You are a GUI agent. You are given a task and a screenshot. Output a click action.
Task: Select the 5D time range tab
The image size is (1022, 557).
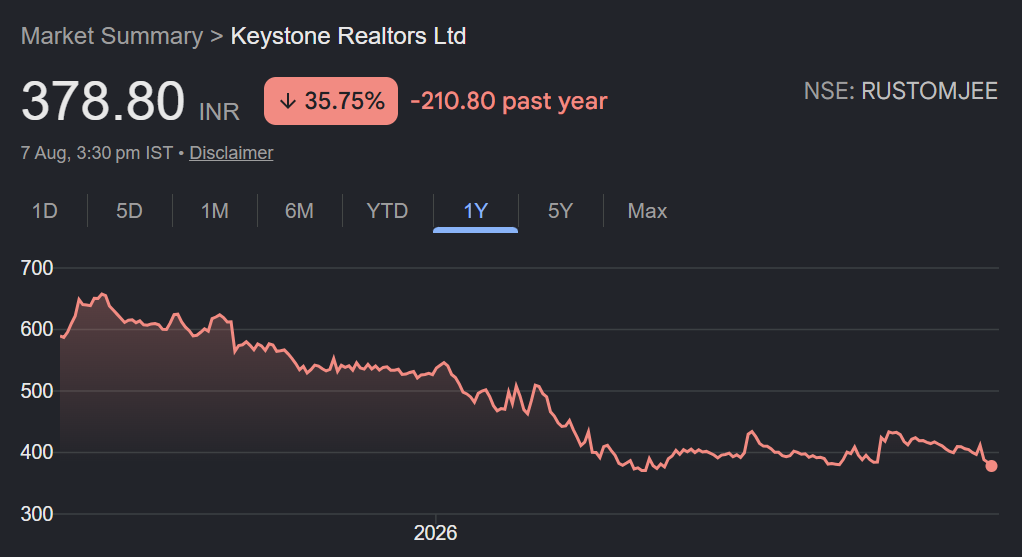coord(129,211)
